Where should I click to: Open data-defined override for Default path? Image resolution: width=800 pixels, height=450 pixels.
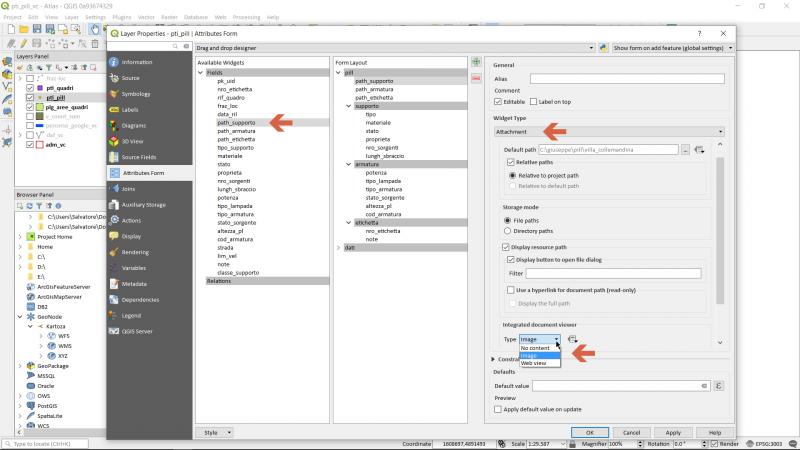pyautogui.click(x=699, y=150)
